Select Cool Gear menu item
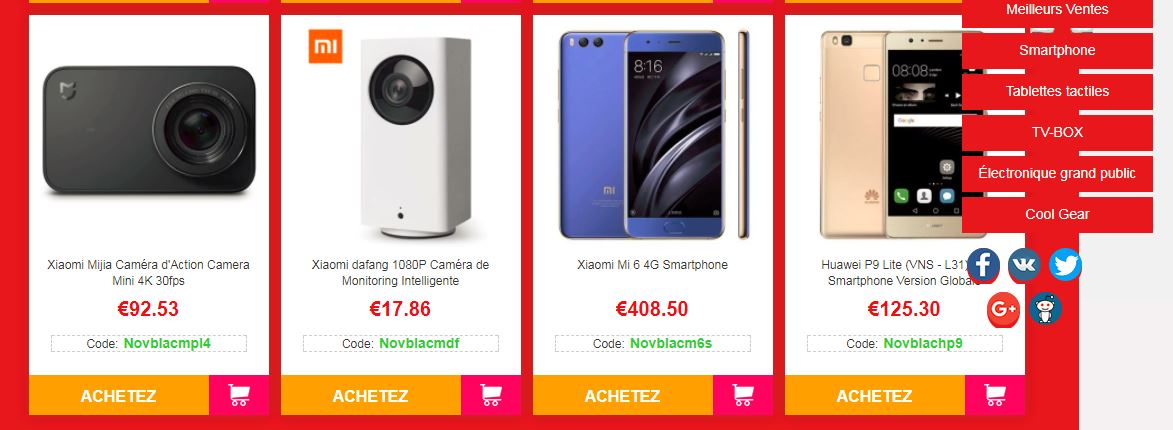Viewport: 1173px width, 430px height. pyautogui.click(x=1057, y=215)
